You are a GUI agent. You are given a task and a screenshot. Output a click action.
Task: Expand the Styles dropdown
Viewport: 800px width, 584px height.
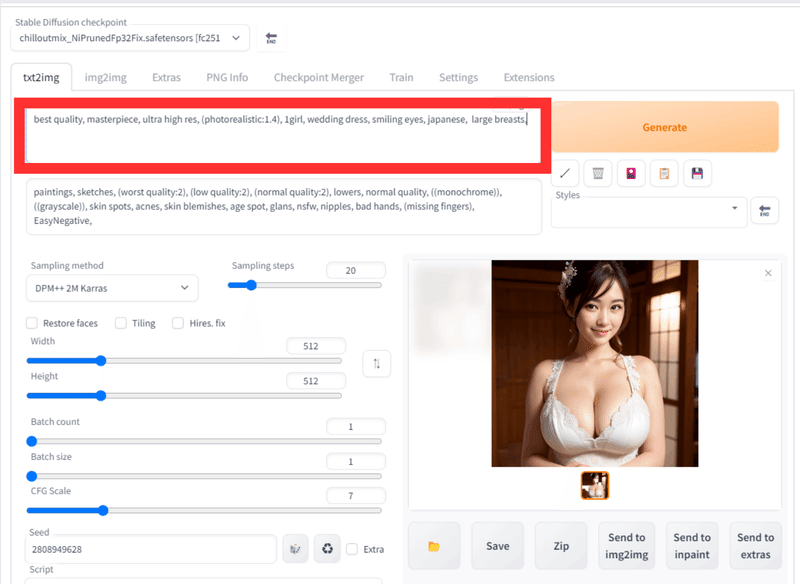[x=649, y=212]
